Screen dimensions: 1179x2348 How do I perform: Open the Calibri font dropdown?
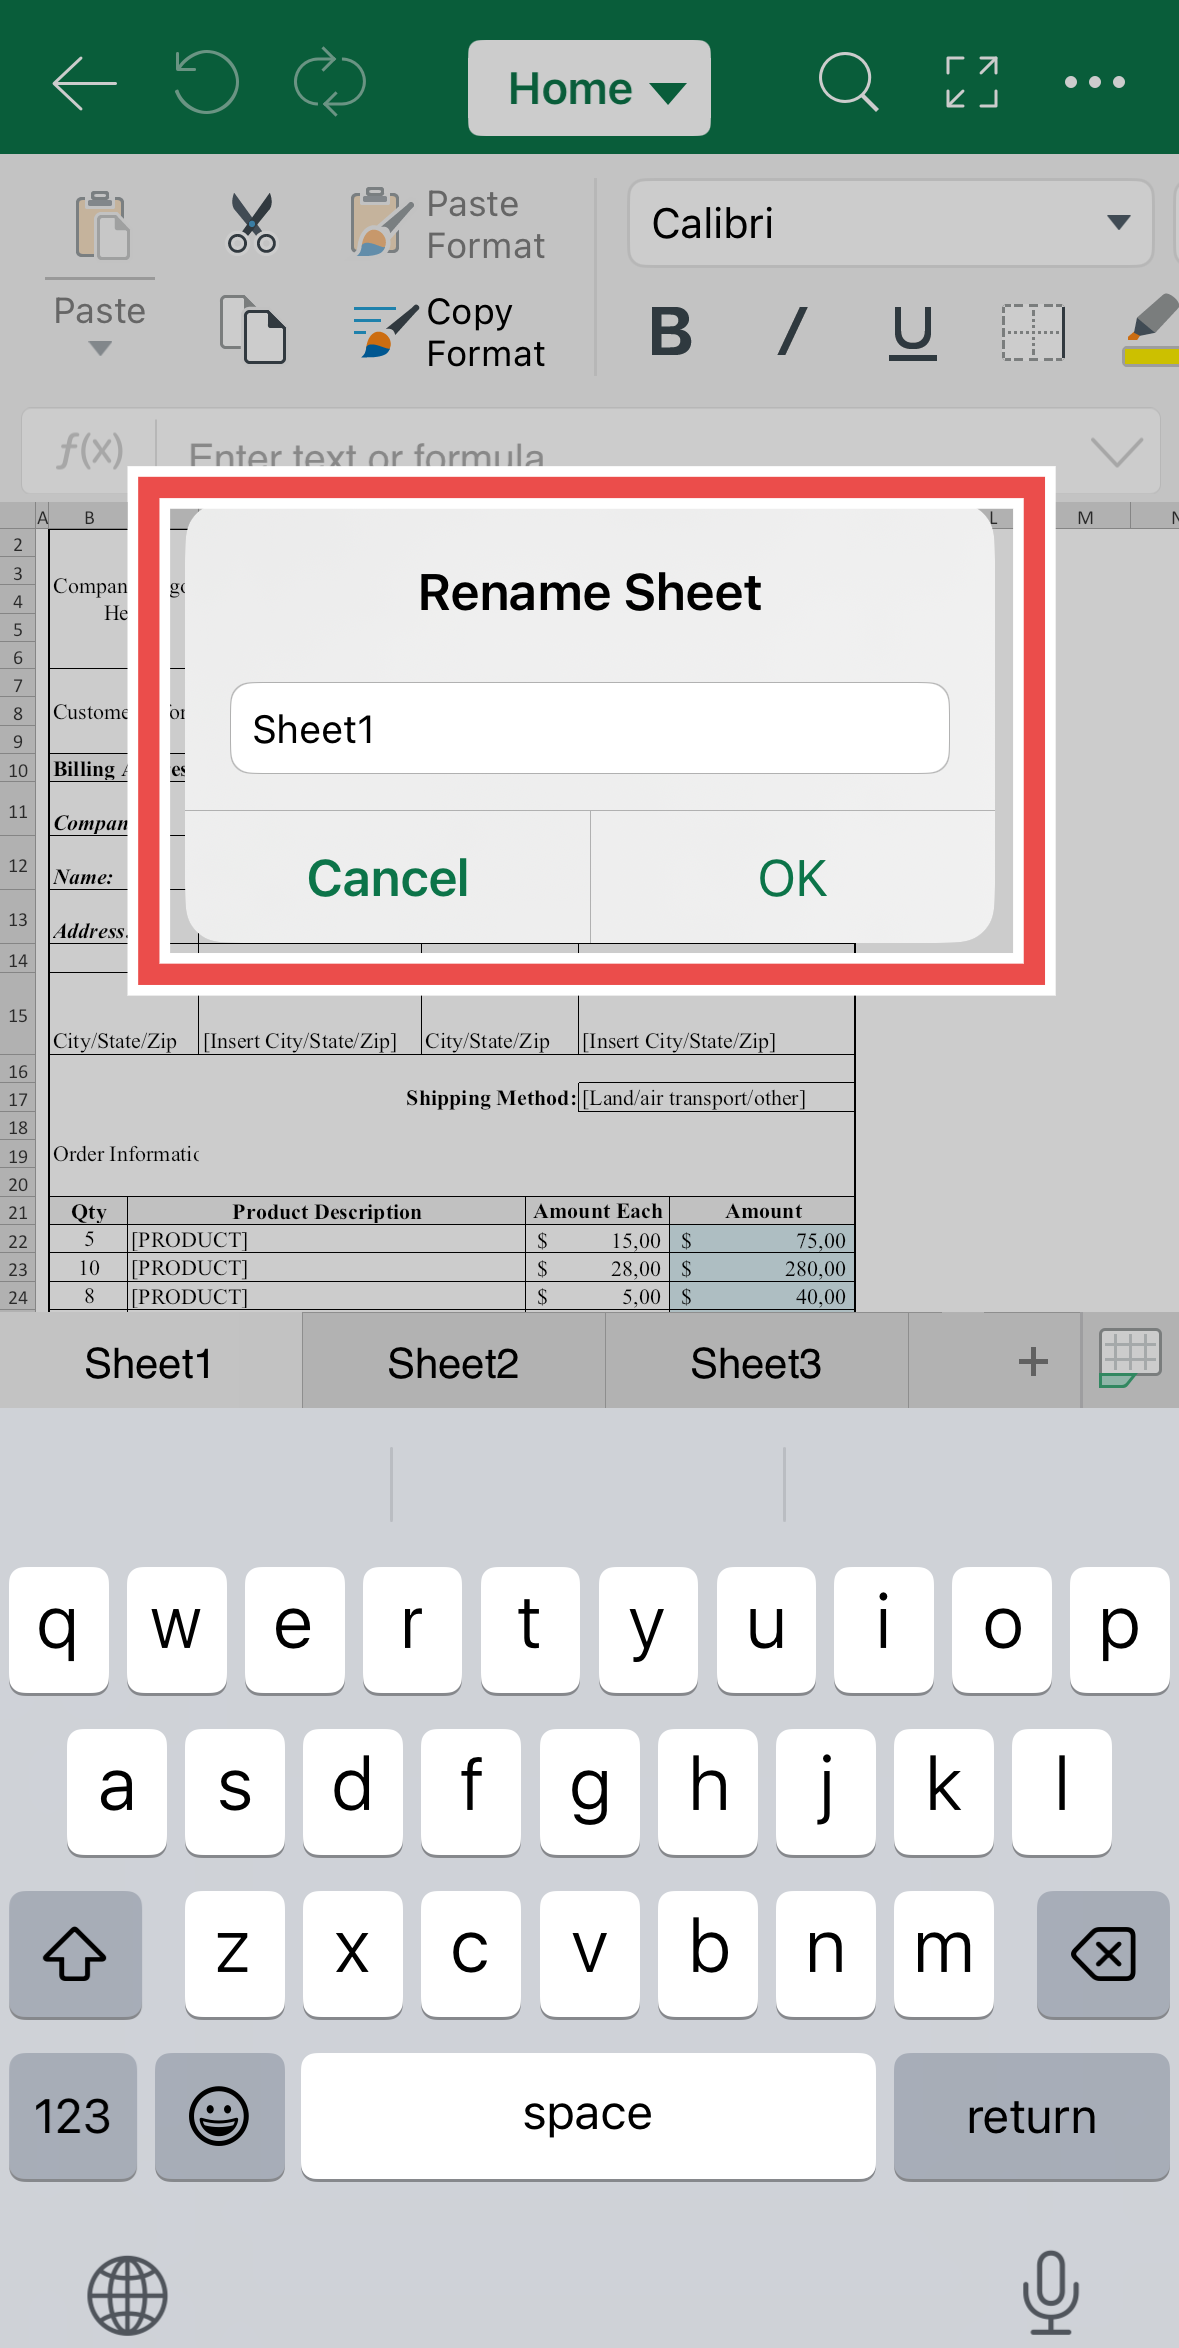pyautogui.click(x=890, y=223)
